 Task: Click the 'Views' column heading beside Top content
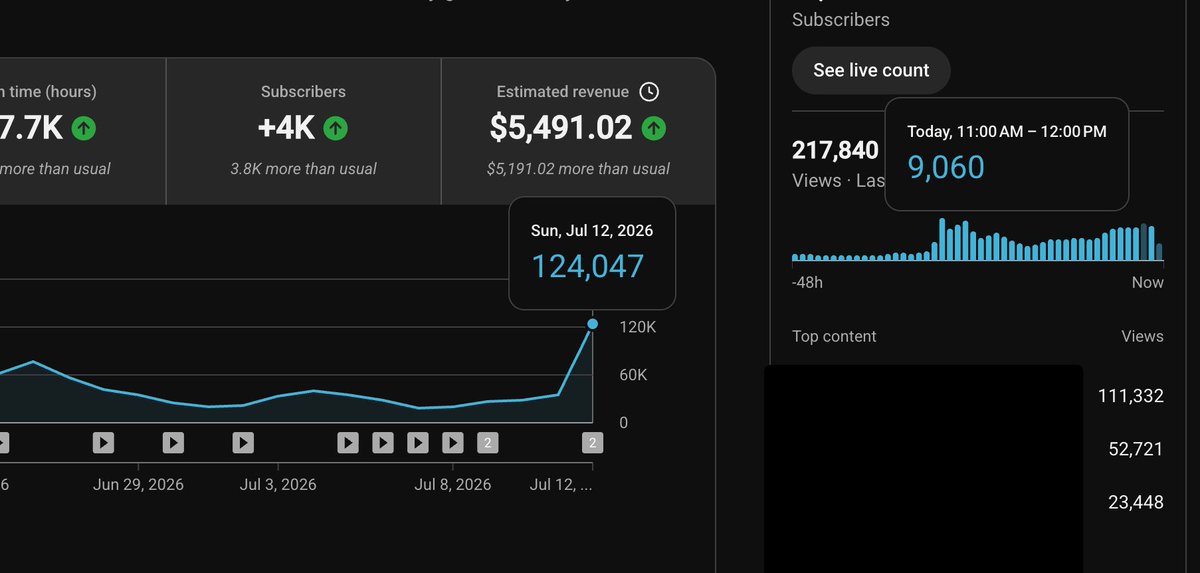tap(1143, 337)
